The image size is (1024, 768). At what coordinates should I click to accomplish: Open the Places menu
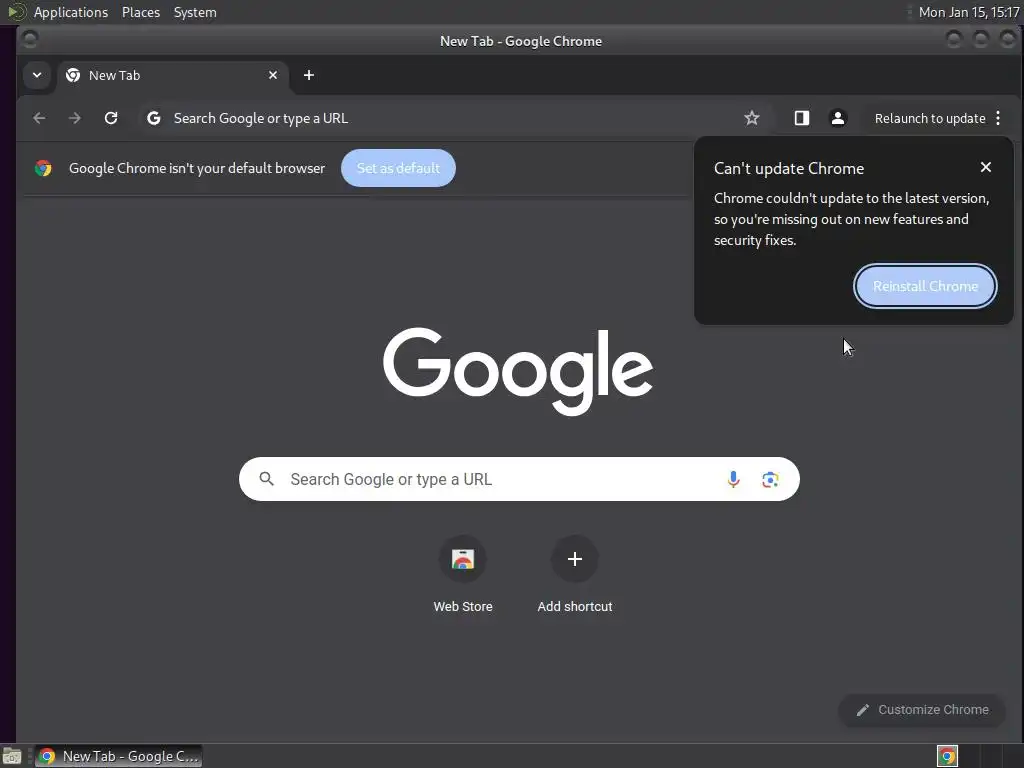coord(140,12)
